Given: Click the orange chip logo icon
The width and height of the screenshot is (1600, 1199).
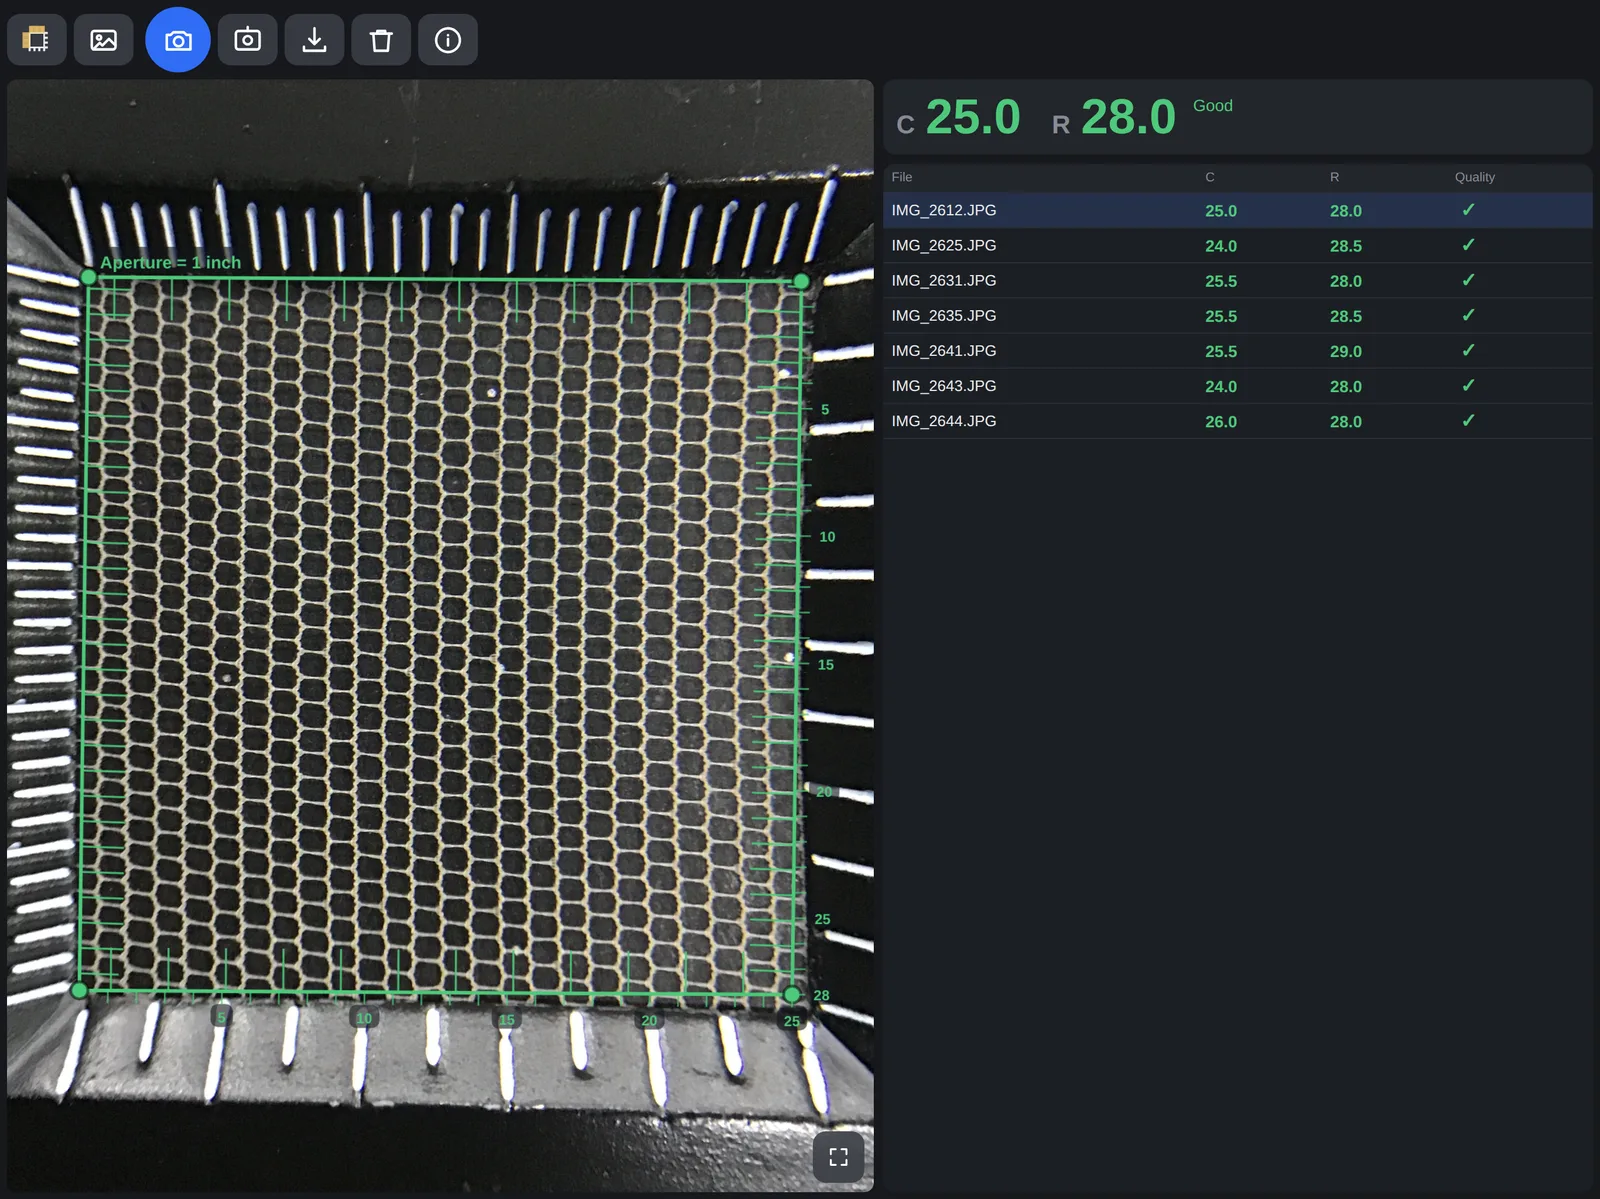Looking at the screenshot, I should 37,40.
